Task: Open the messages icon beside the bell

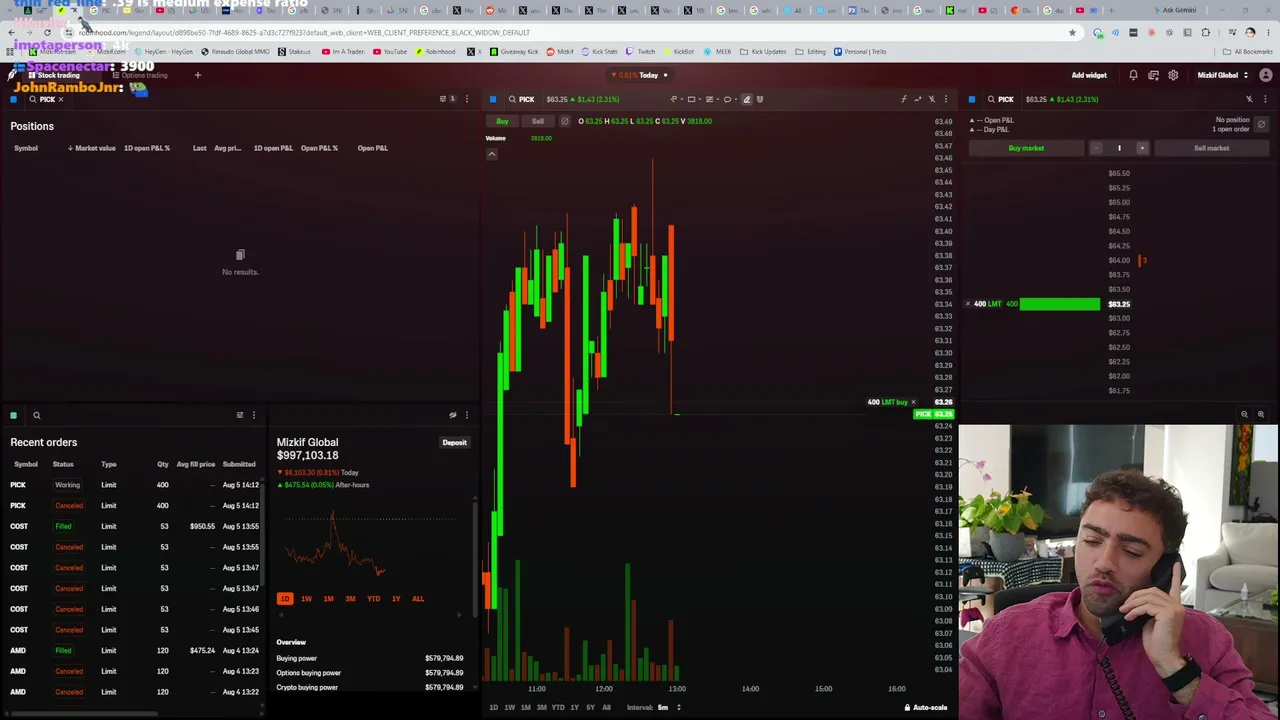Action: [1153, 75]
